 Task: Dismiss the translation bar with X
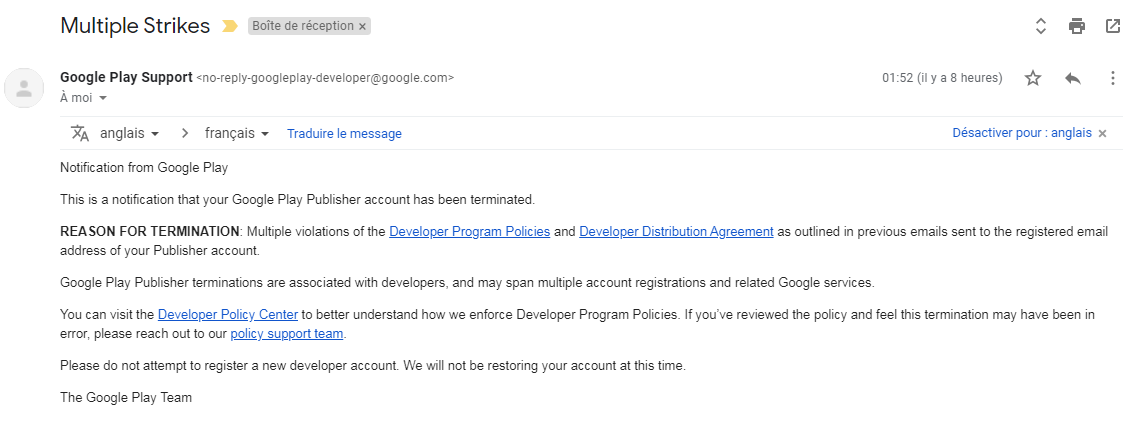pos(1102,133)
